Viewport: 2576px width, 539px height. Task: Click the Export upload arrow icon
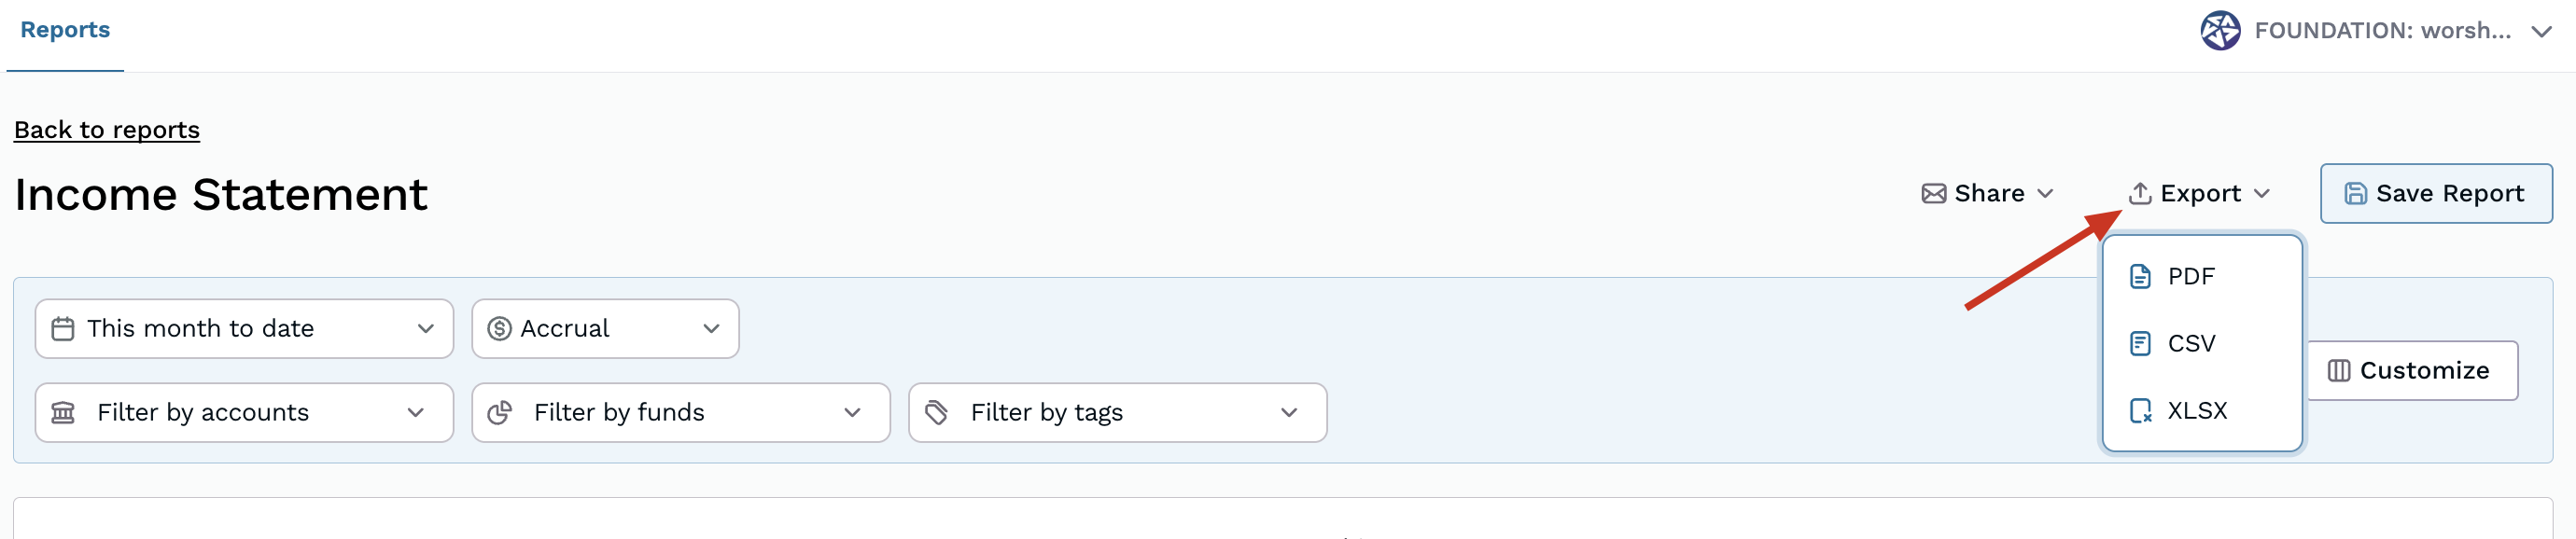[x=2139, y=194]
